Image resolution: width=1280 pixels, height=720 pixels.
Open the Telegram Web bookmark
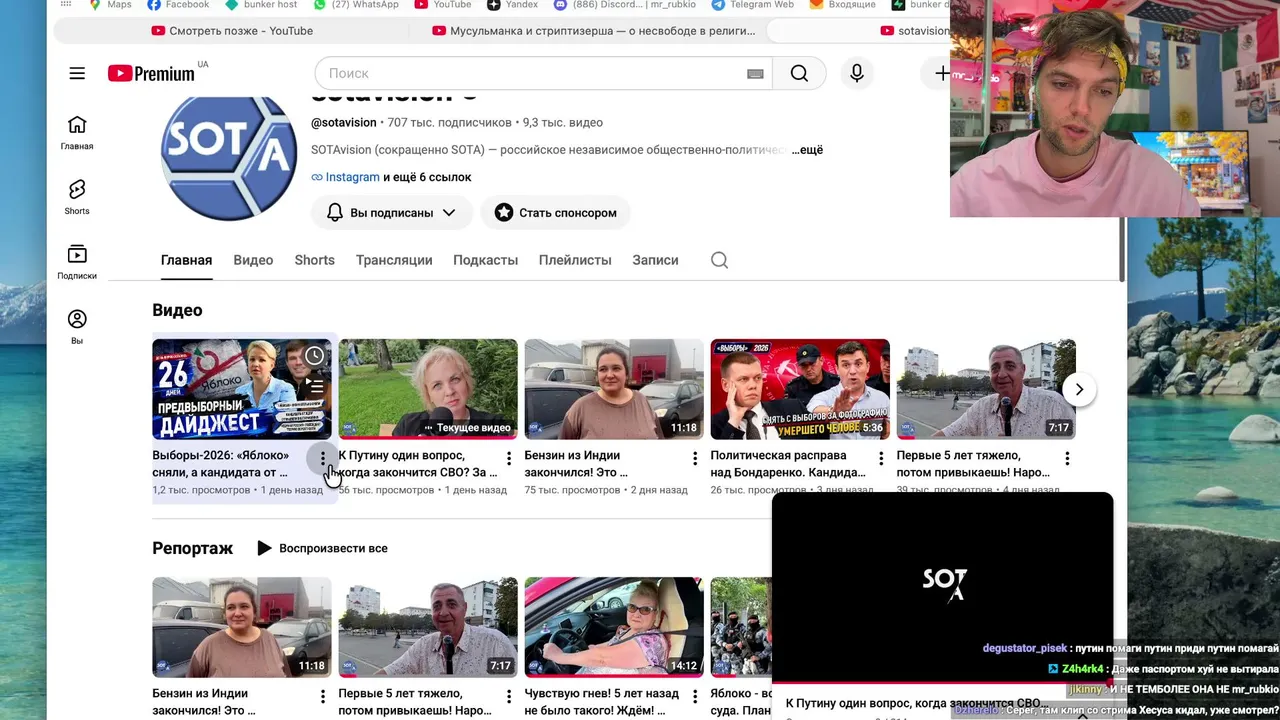[752, 4]
